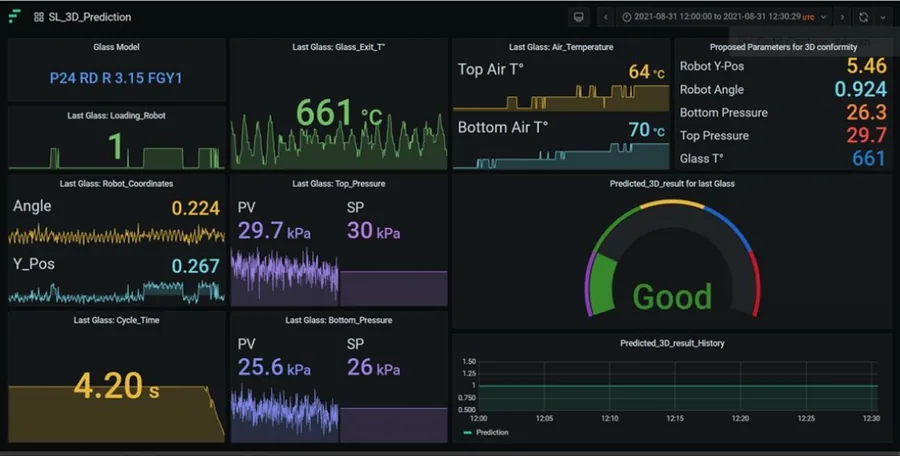
Task: Click the Bottom Air T° value 70 °C
Action: [646, 130]
